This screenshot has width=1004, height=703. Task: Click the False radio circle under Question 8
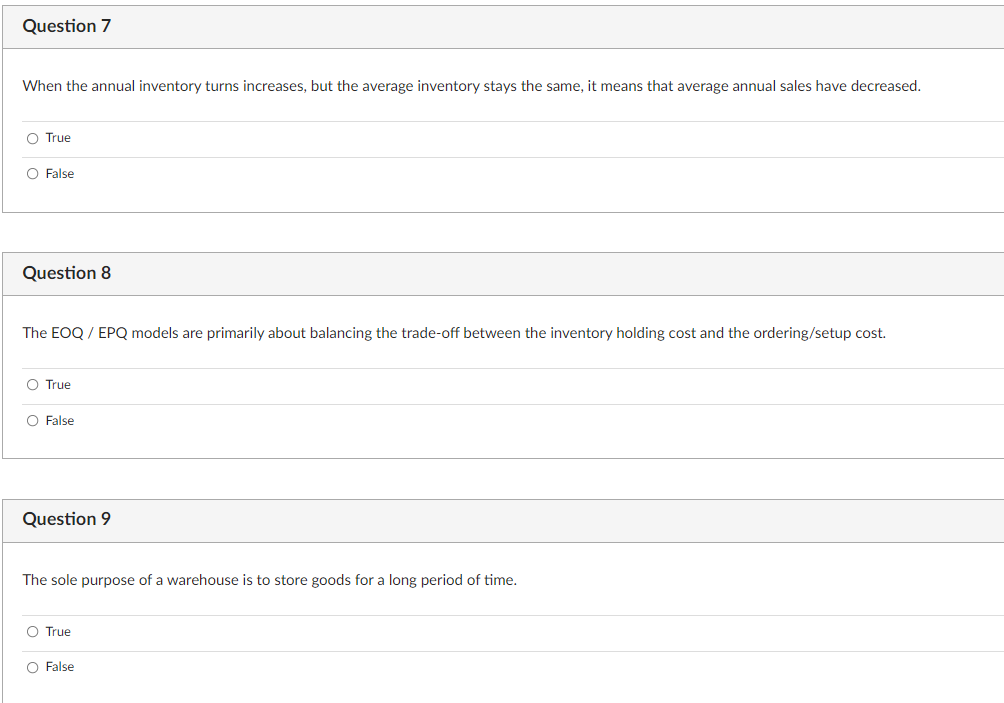32,420
